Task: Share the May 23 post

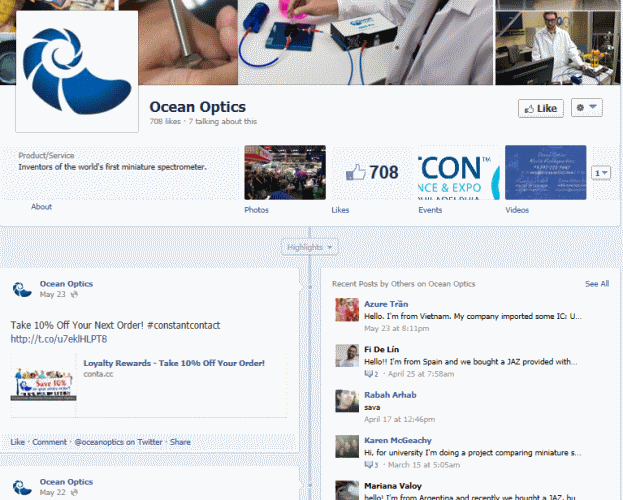Action: click(x=180, y=442)
